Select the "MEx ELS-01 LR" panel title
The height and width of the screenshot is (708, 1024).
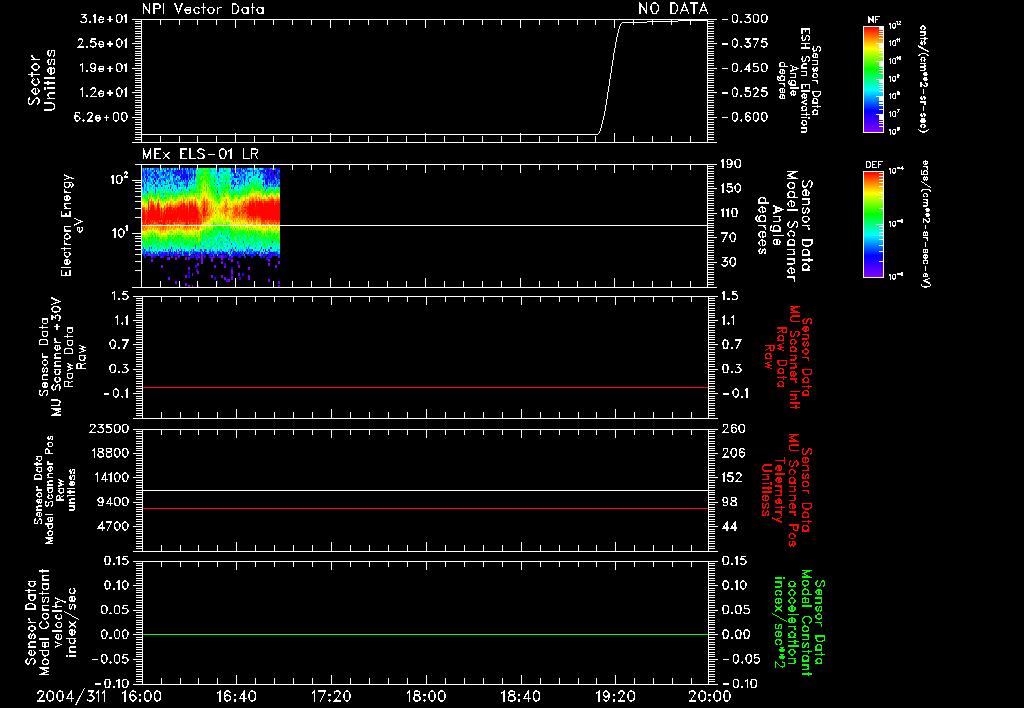(200, 154)
